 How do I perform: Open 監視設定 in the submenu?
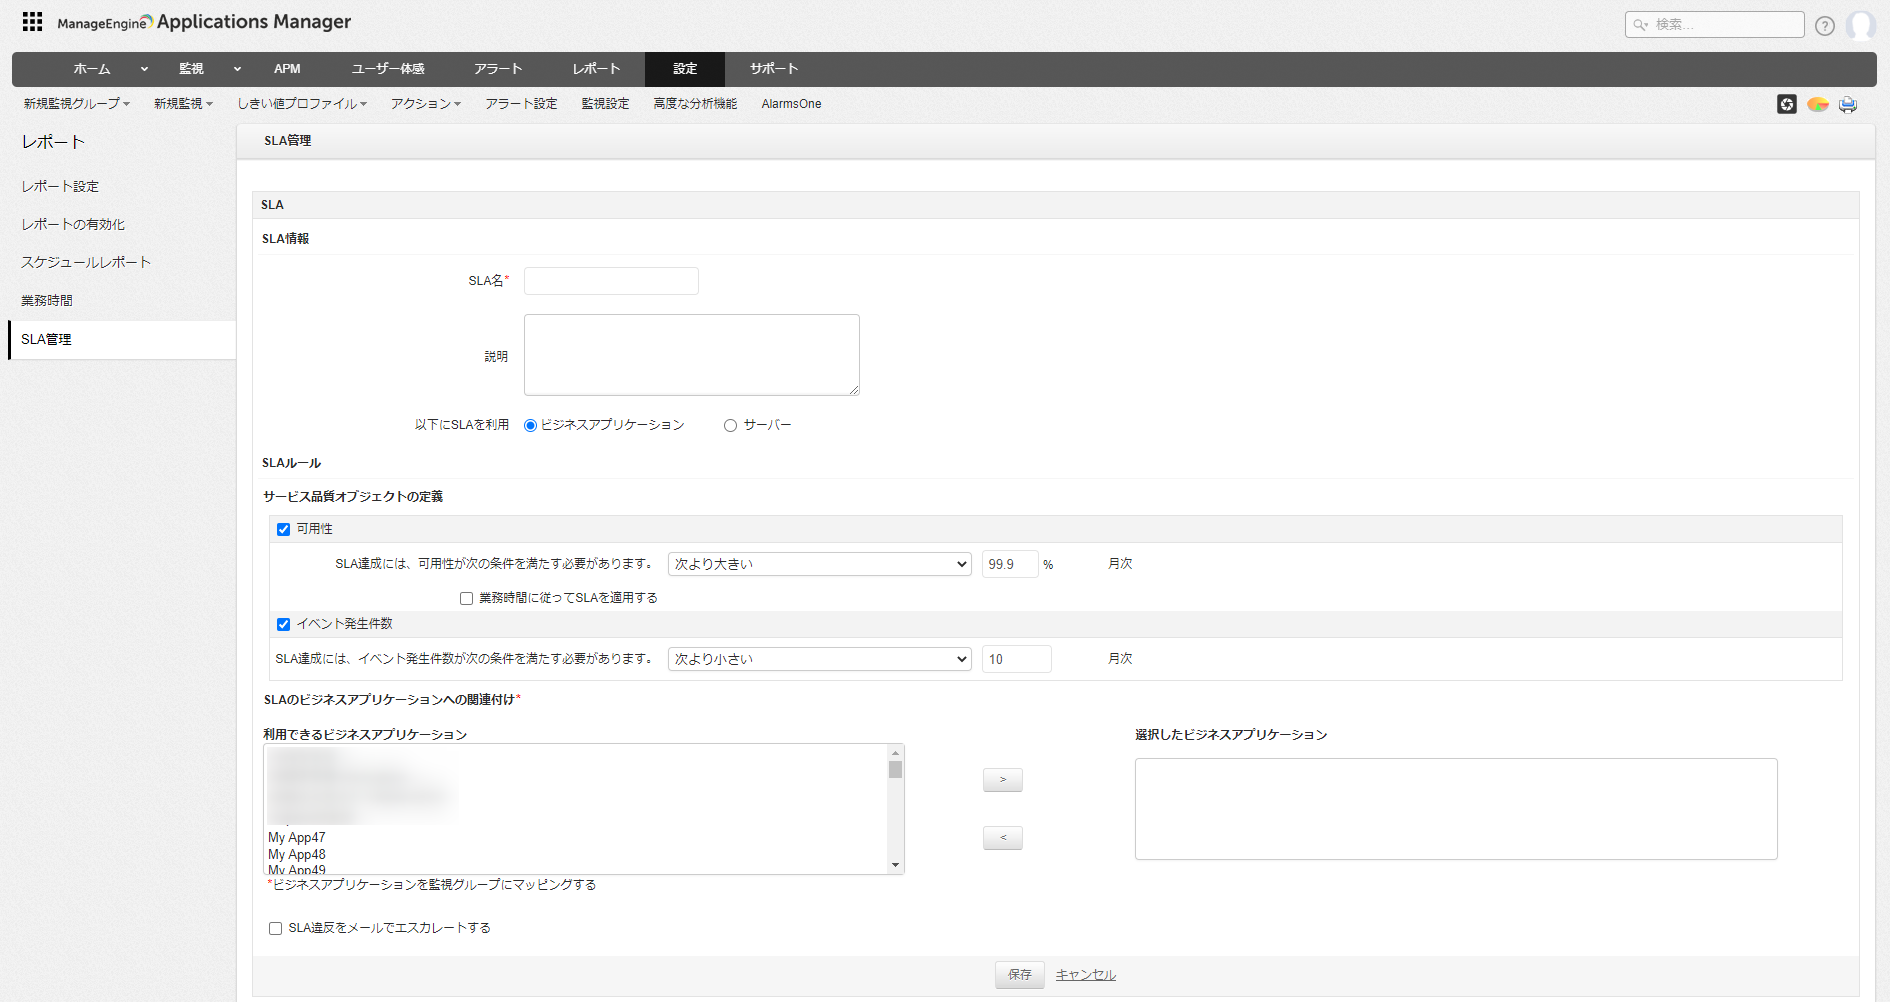coord(606,104)
